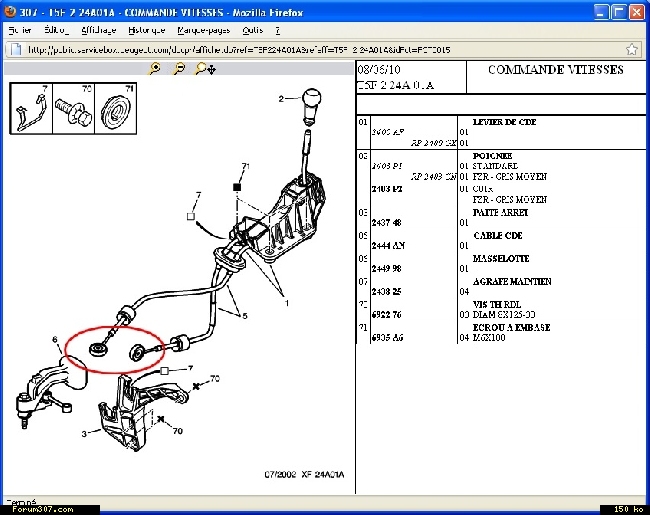Click the PATTE ARRET row title
Viewport: 650px width, 515px height.
point(500,212)
